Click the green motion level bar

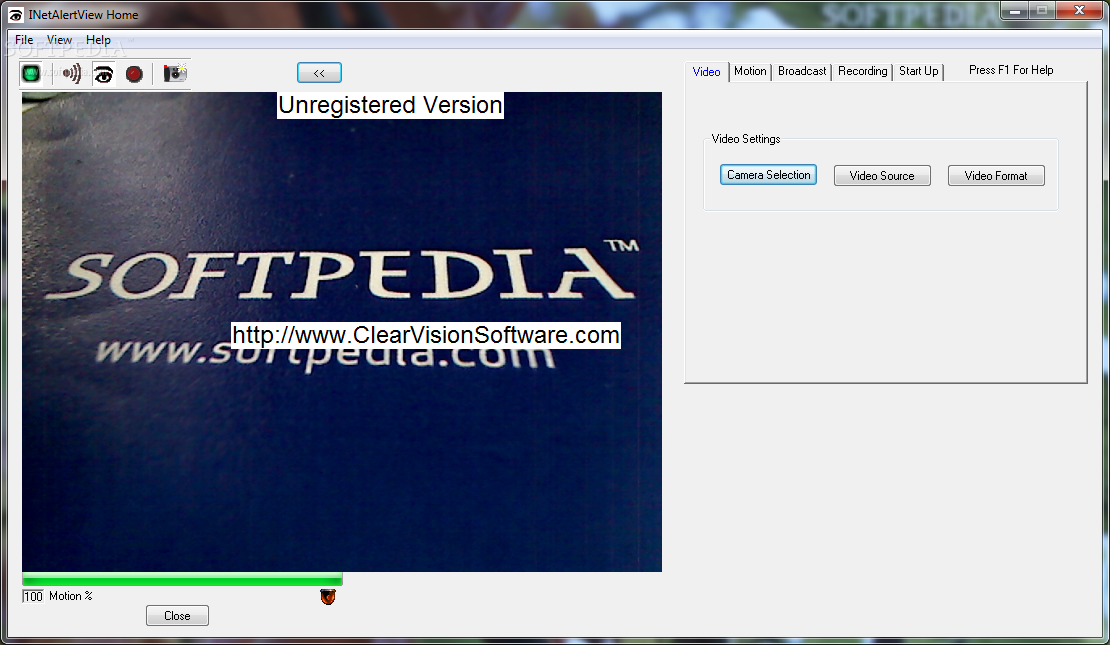pyautogui.click(x=182, y=579)
